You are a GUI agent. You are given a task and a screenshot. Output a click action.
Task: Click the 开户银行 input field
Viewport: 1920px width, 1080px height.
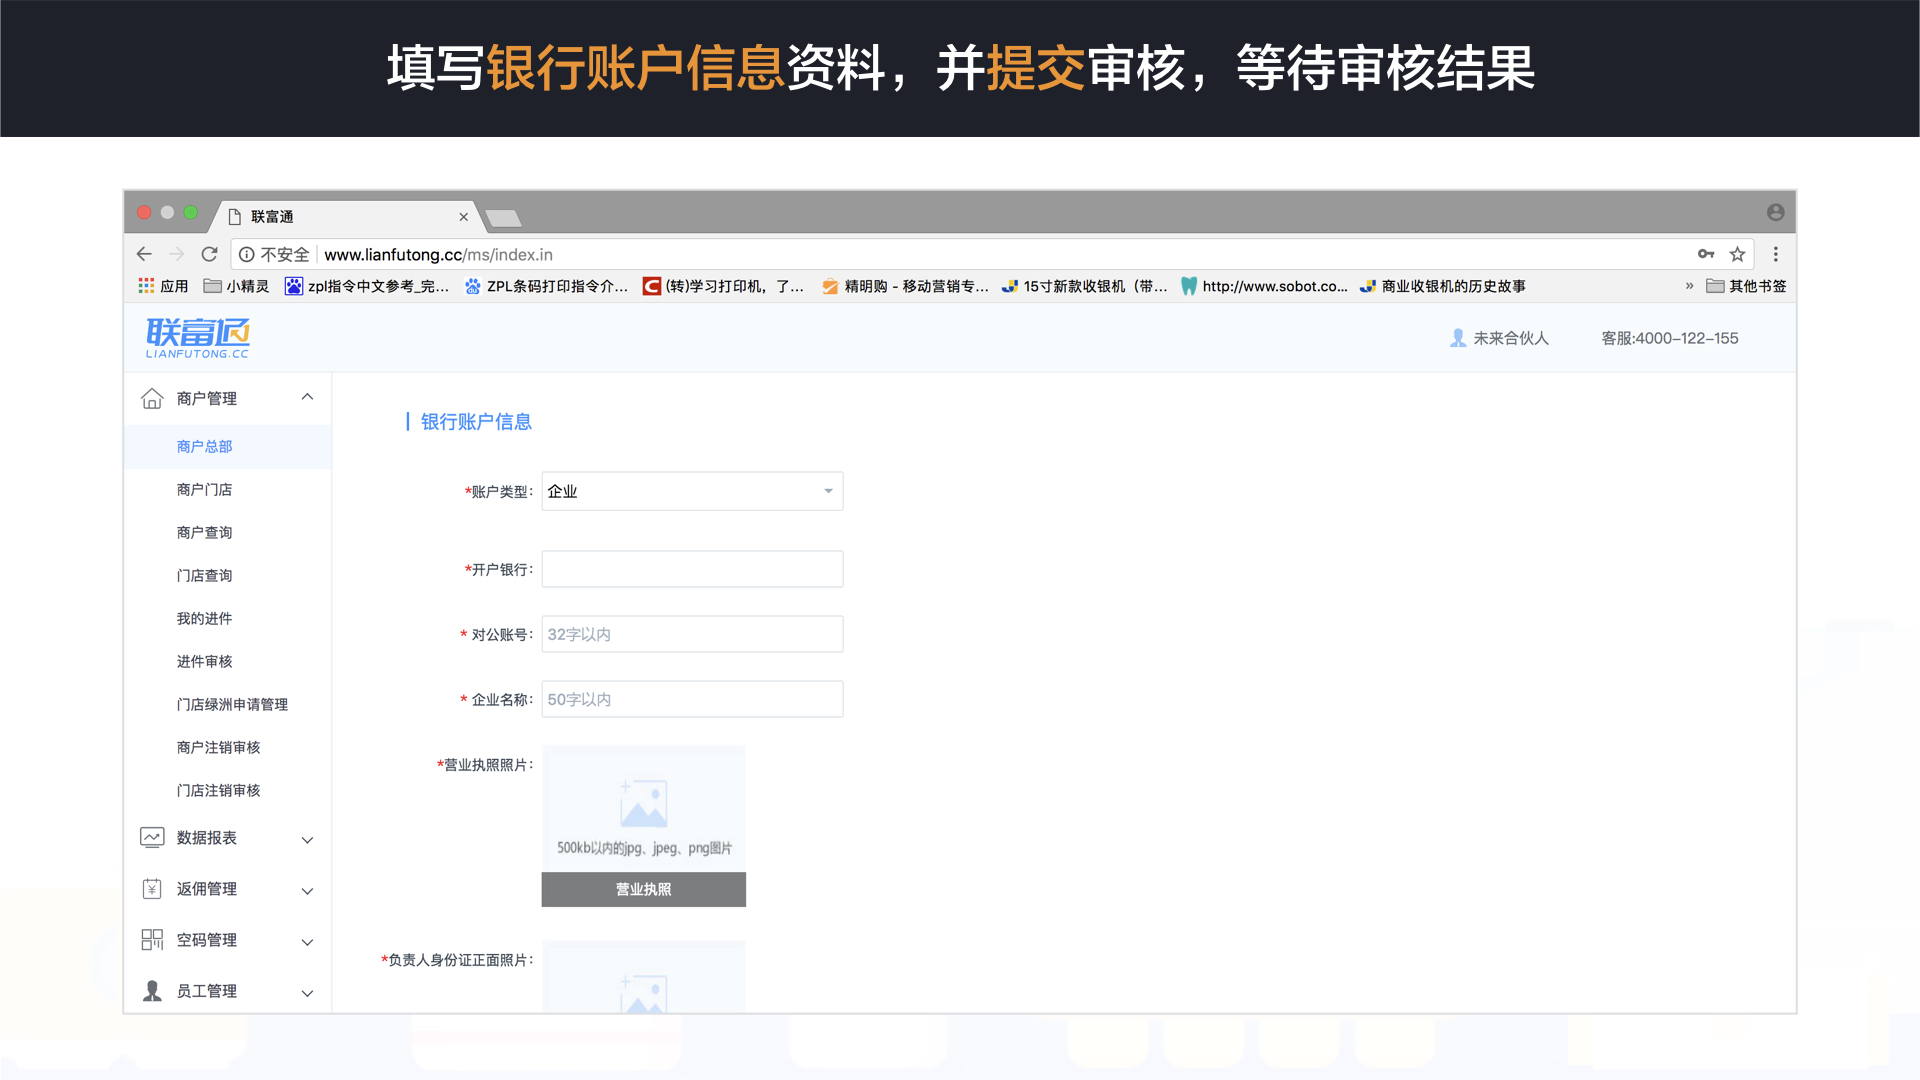(x=692, y=569)
